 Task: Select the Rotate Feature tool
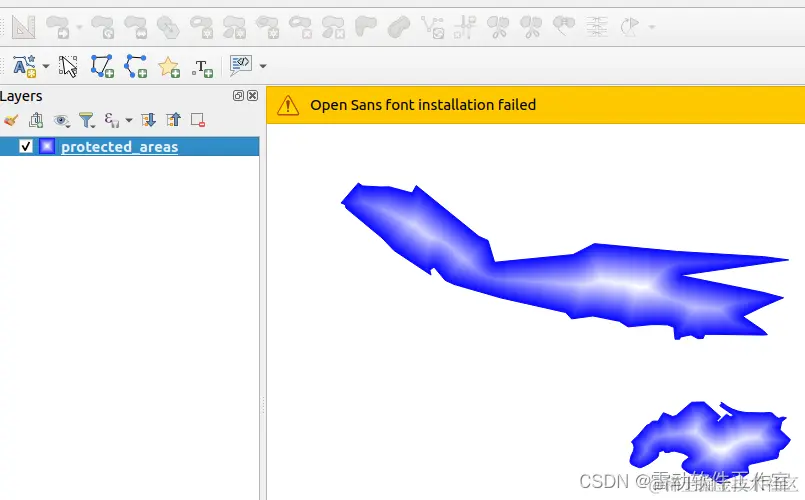click(x=103, y=27)
